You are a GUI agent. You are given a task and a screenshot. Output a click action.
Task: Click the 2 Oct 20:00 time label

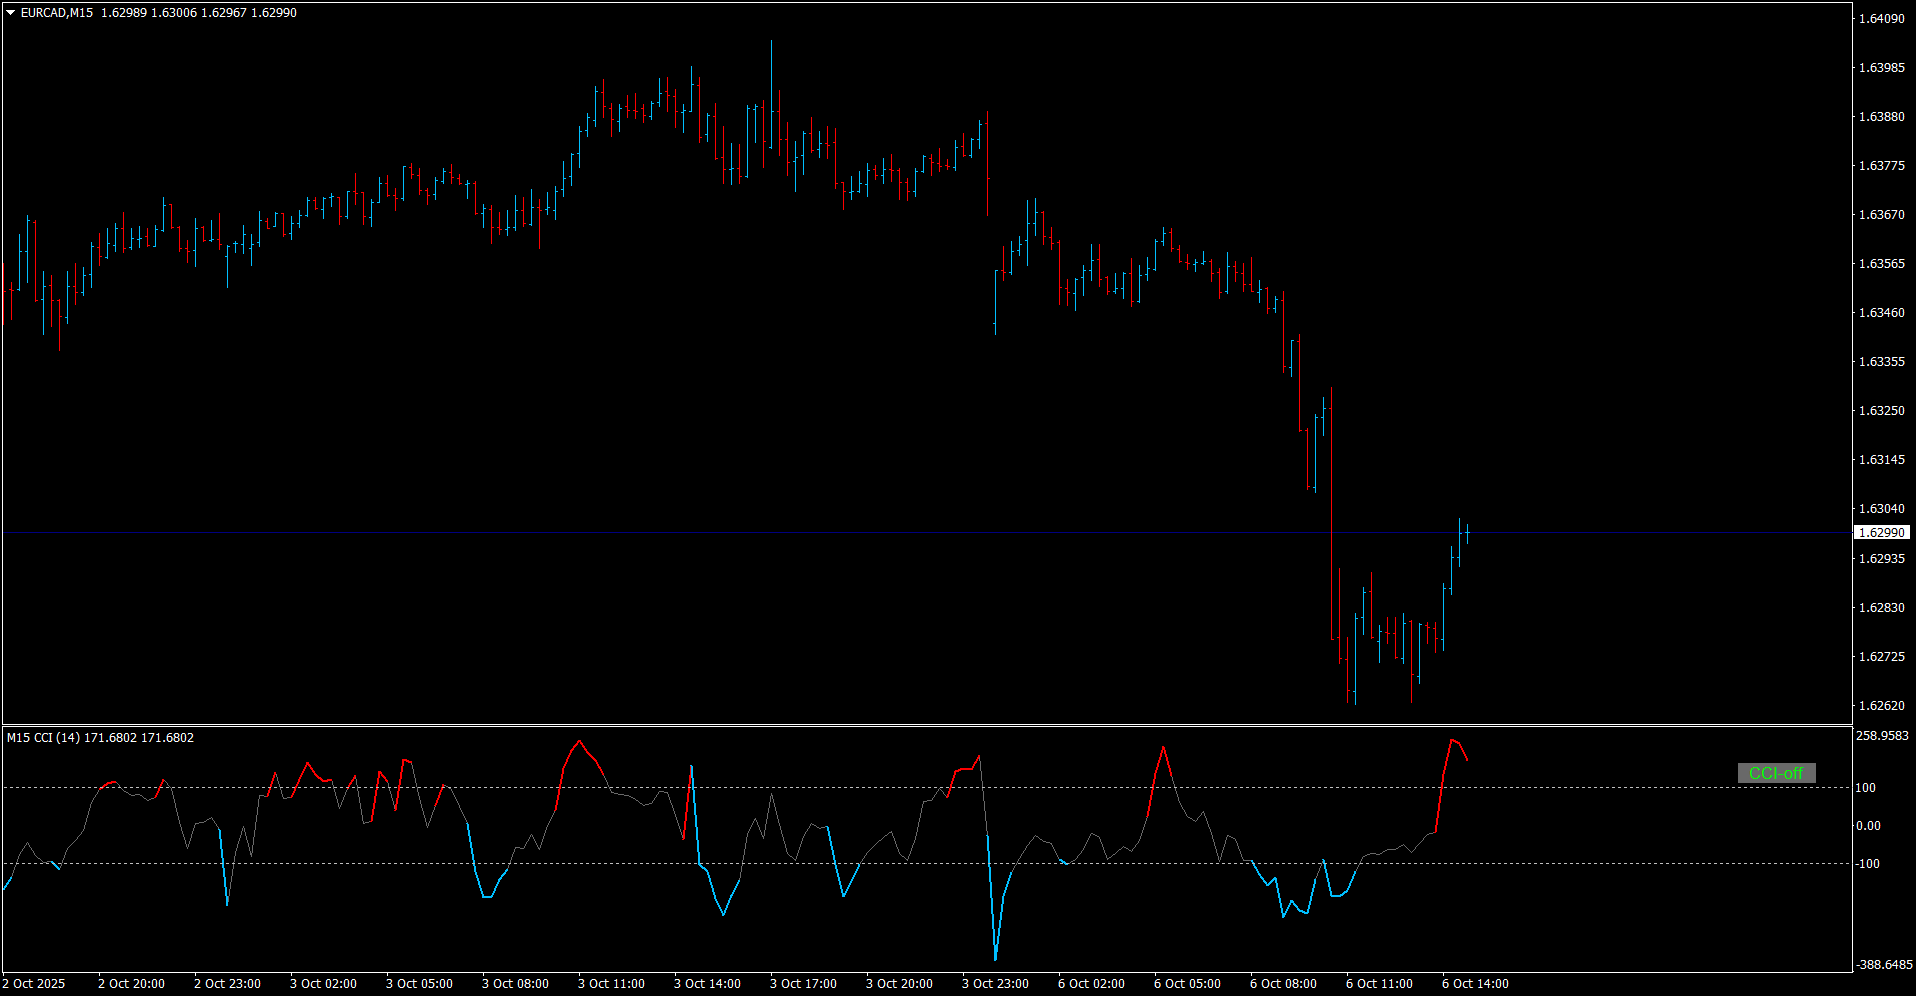click(131, 984)
